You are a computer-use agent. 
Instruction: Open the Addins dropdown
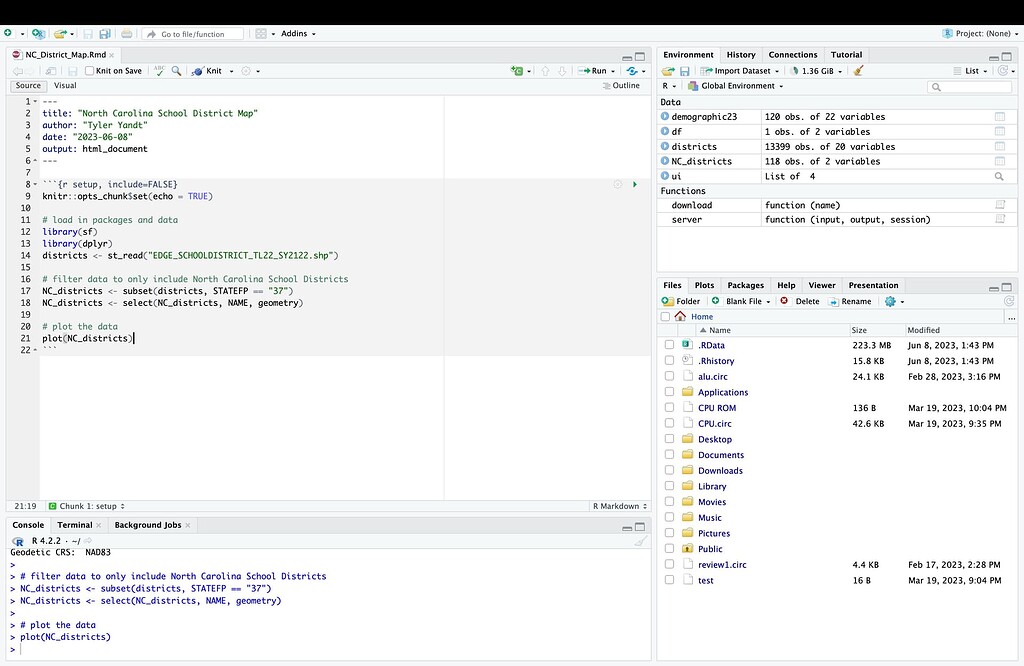pyautogui.click(x=298, y=33)
